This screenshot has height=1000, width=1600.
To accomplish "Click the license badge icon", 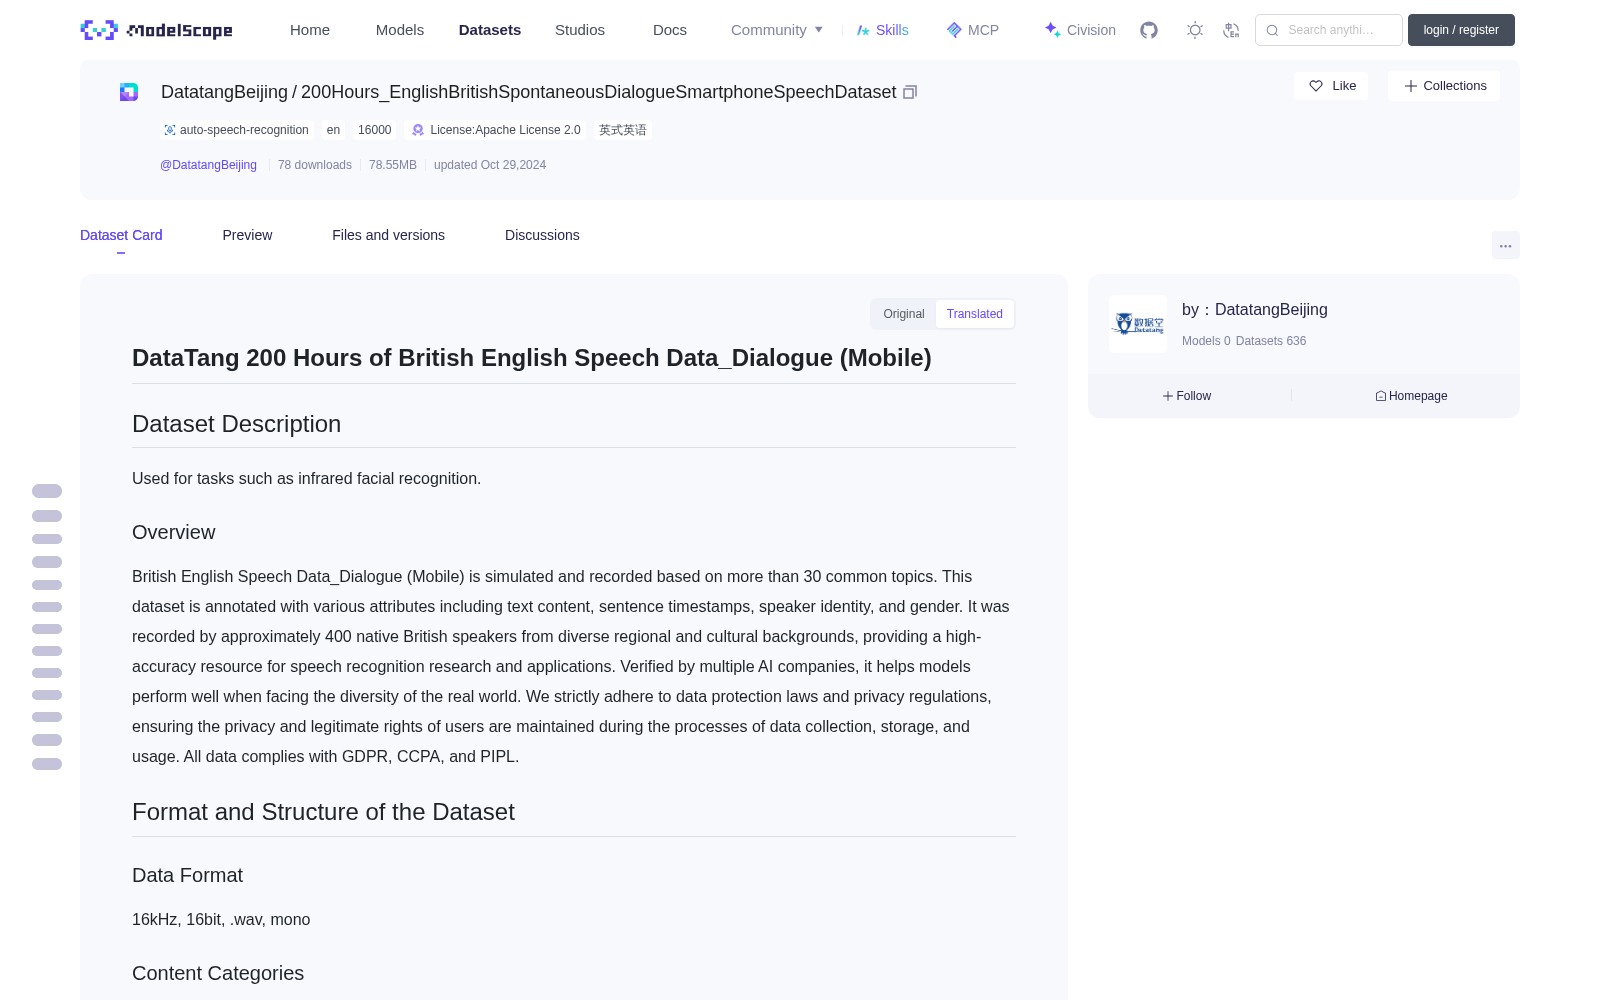I will coord(418,130).
